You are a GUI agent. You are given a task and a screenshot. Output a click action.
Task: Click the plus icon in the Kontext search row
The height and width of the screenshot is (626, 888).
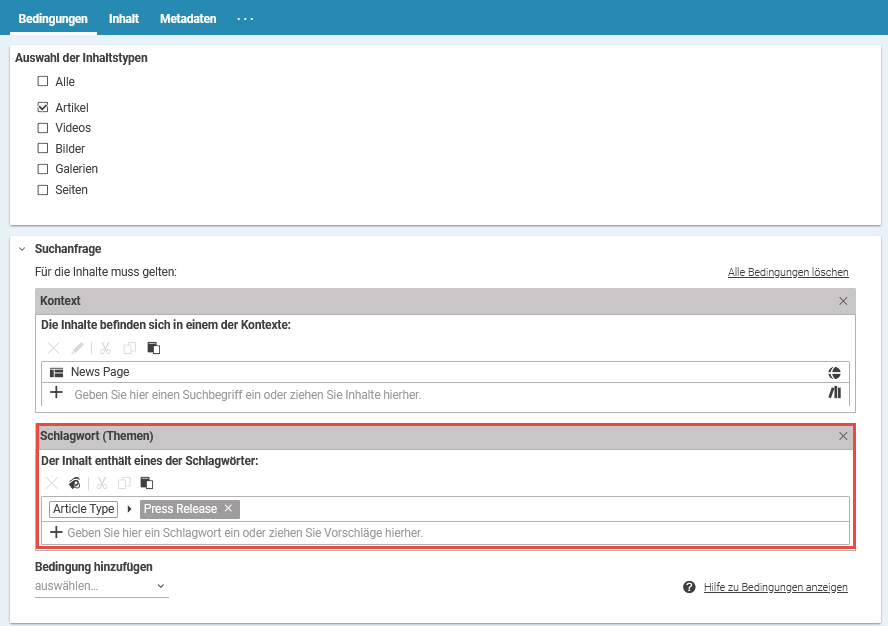[x=56, y=394]
